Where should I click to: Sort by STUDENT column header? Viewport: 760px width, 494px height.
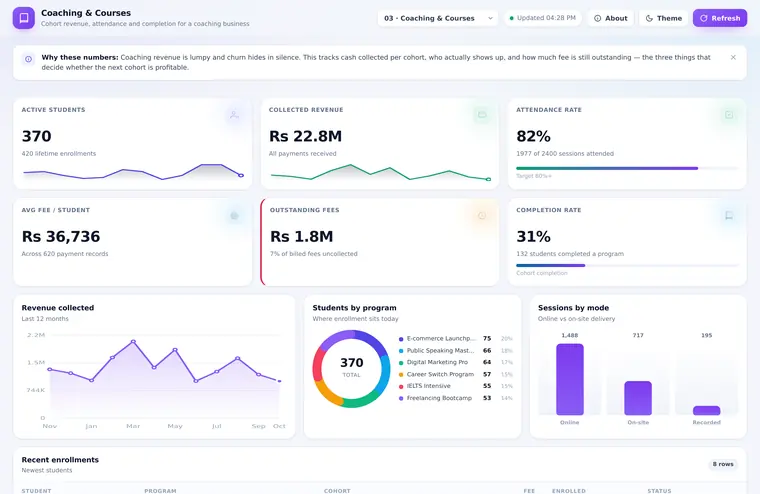coord(36,491)
